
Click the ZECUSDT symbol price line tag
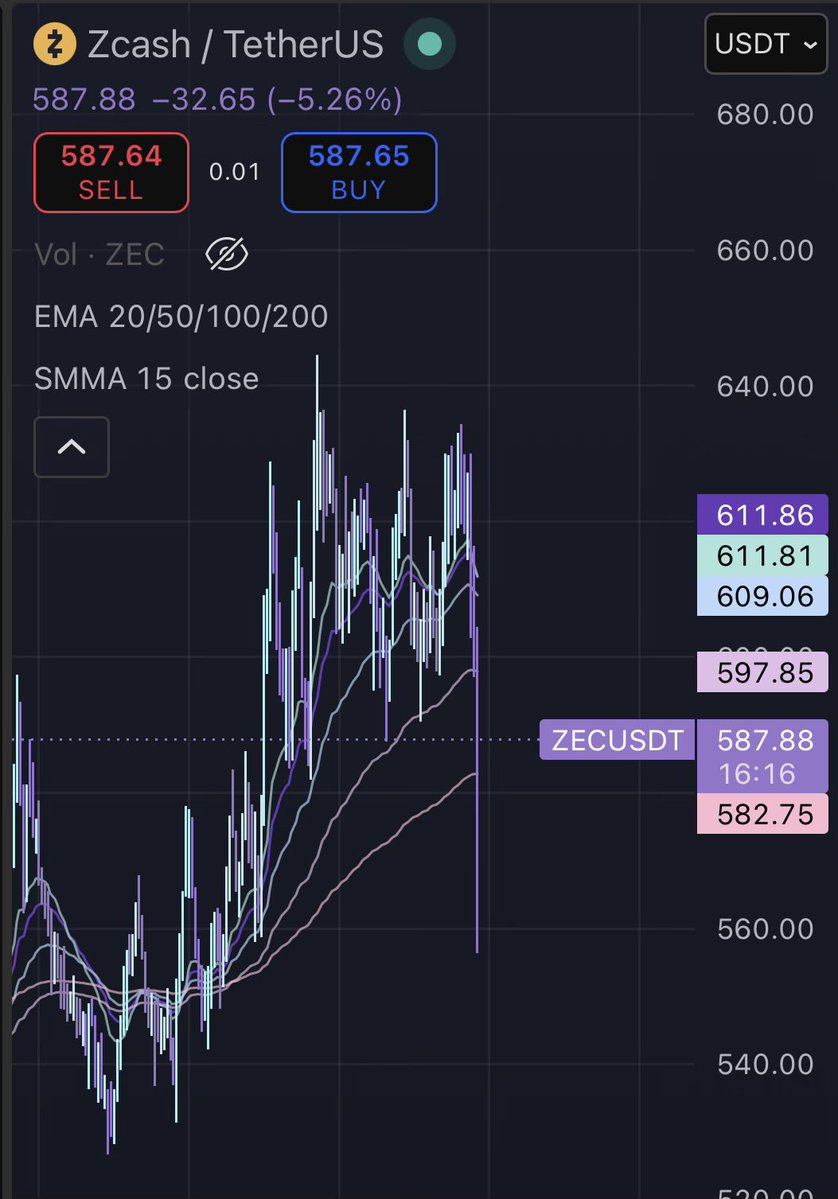[617, 740]
